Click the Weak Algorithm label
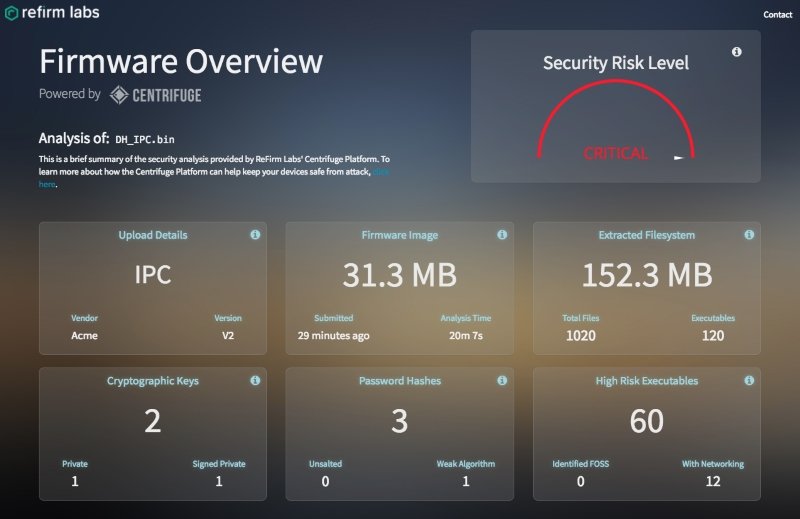 [x=465, y=464]
